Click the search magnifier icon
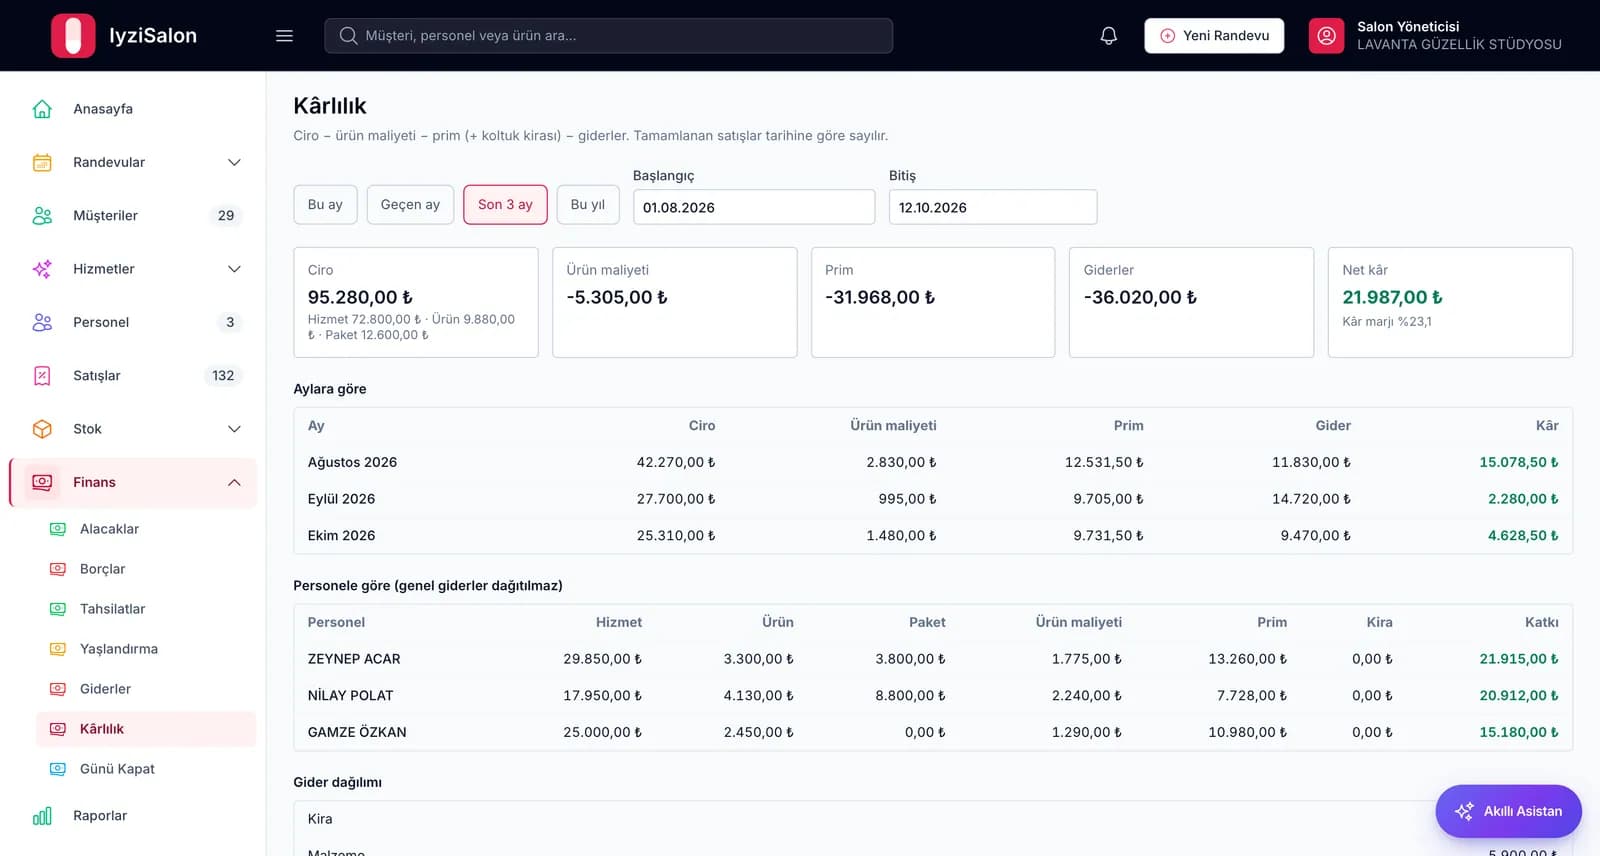Image resolution: width=1600 pixels, height=856 pixels. coord(348,36)
